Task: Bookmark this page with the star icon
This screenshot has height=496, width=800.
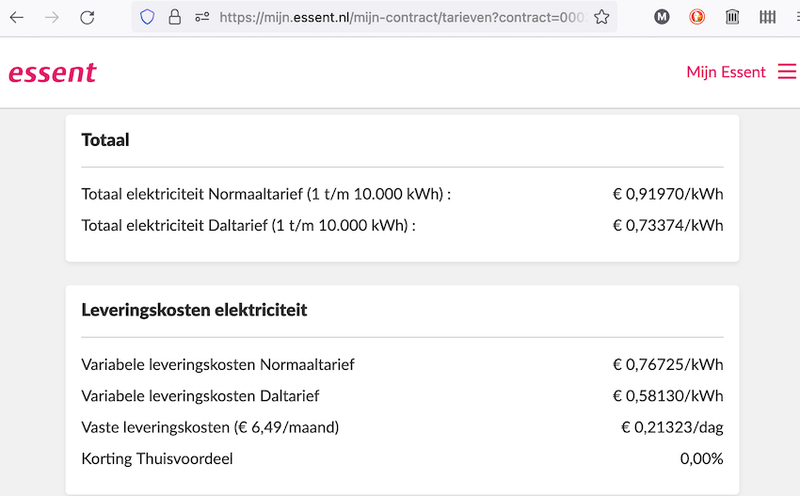Action: tap(602, 17)
